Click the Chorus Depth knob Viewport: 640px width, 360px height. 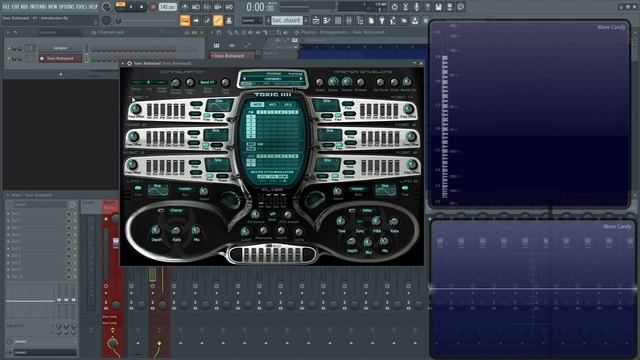156,231
